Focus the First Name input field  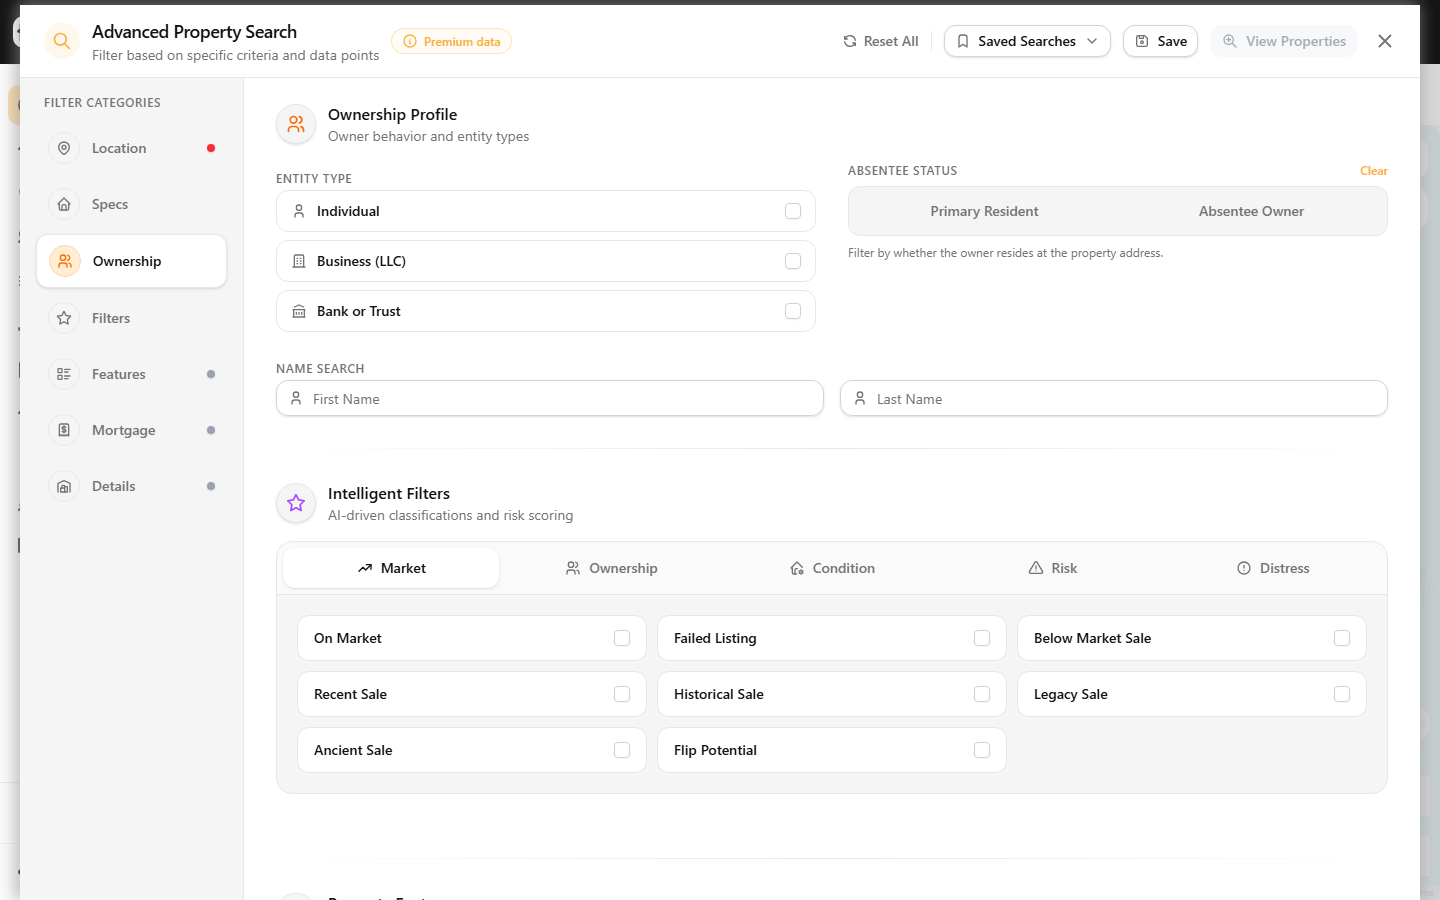click(550, 398)
